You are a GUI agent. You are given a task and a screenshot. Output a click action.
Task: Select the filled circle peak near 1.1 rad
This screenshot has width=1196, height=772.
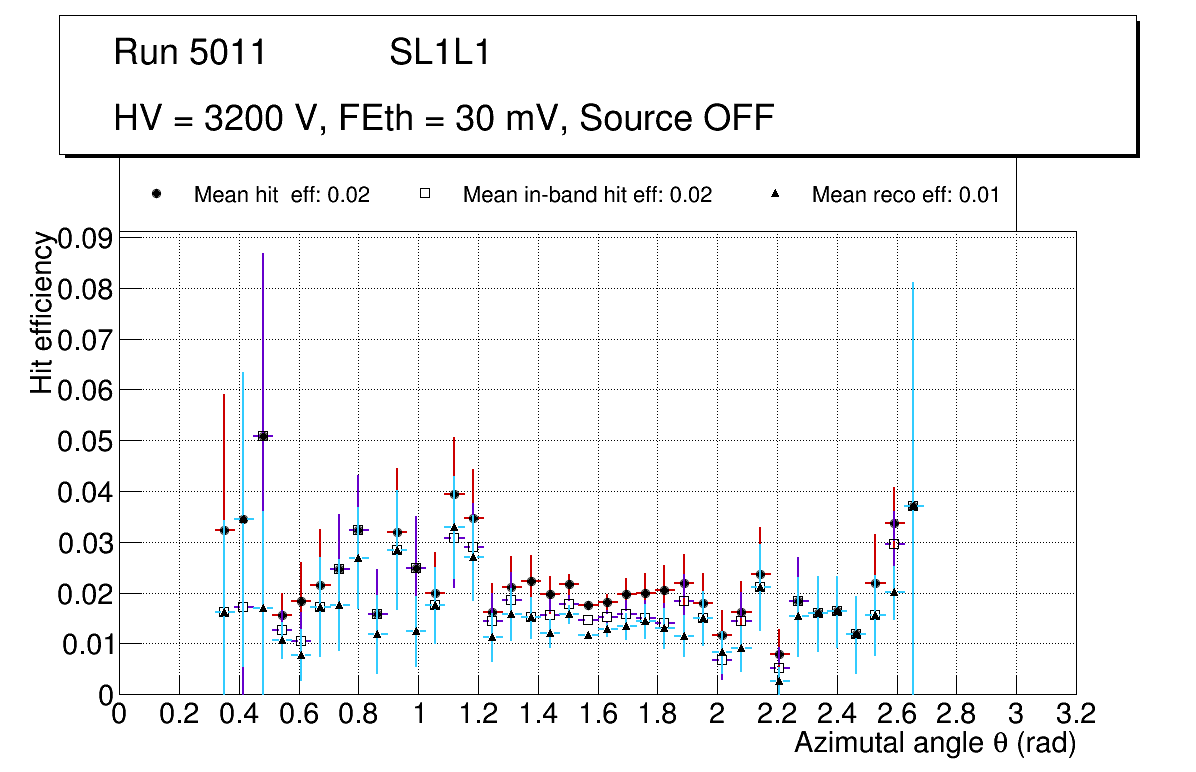tap(454, 494)
